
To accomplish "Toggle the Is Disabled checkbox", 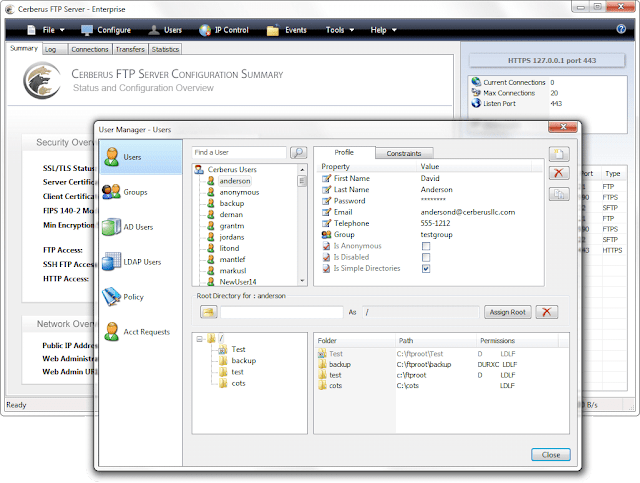I will click(x=426, y=257).
